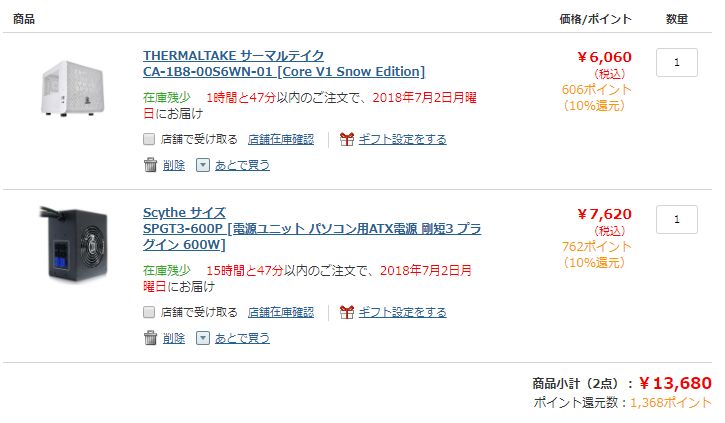Enable 店舗で受け取る for Thermaltake case

(150, 139)
